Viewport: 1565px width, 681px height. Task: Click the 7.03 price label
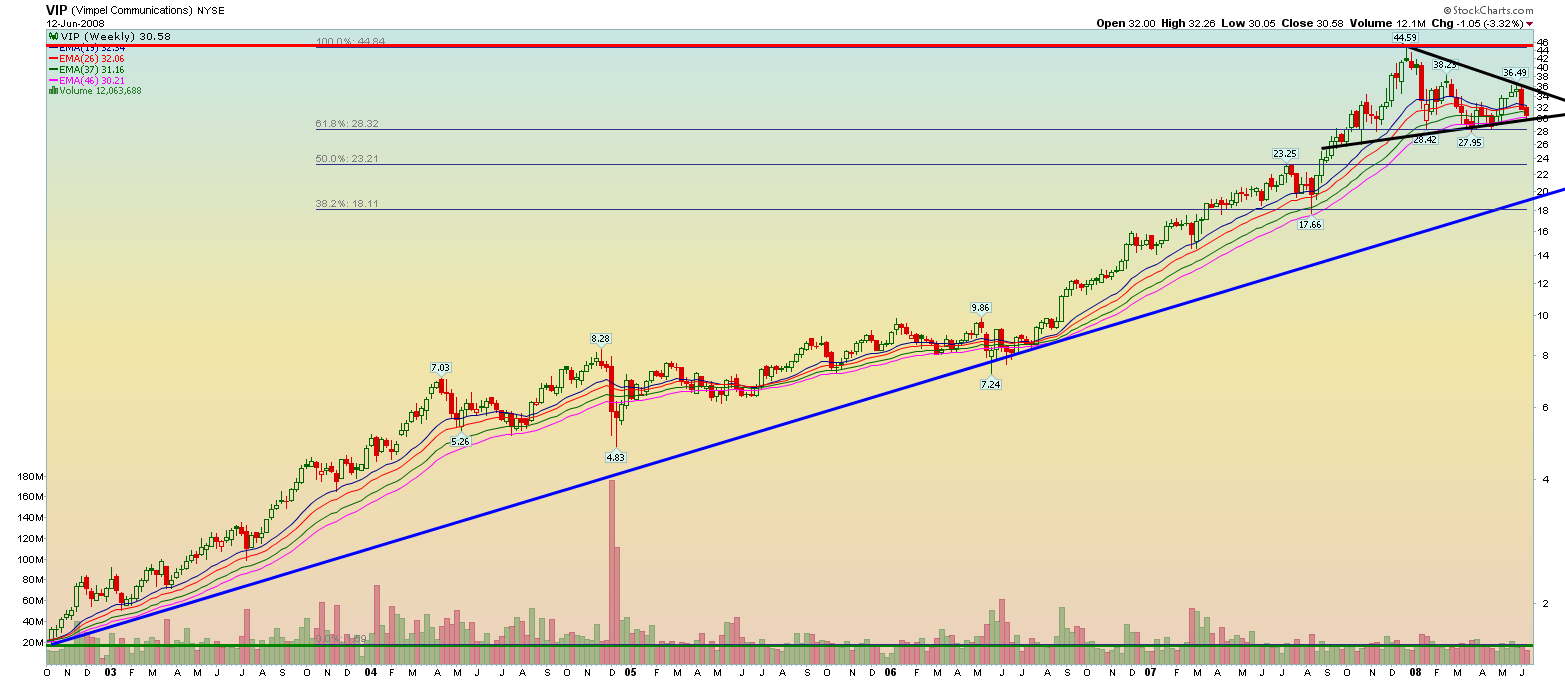(x=441, y=368)
